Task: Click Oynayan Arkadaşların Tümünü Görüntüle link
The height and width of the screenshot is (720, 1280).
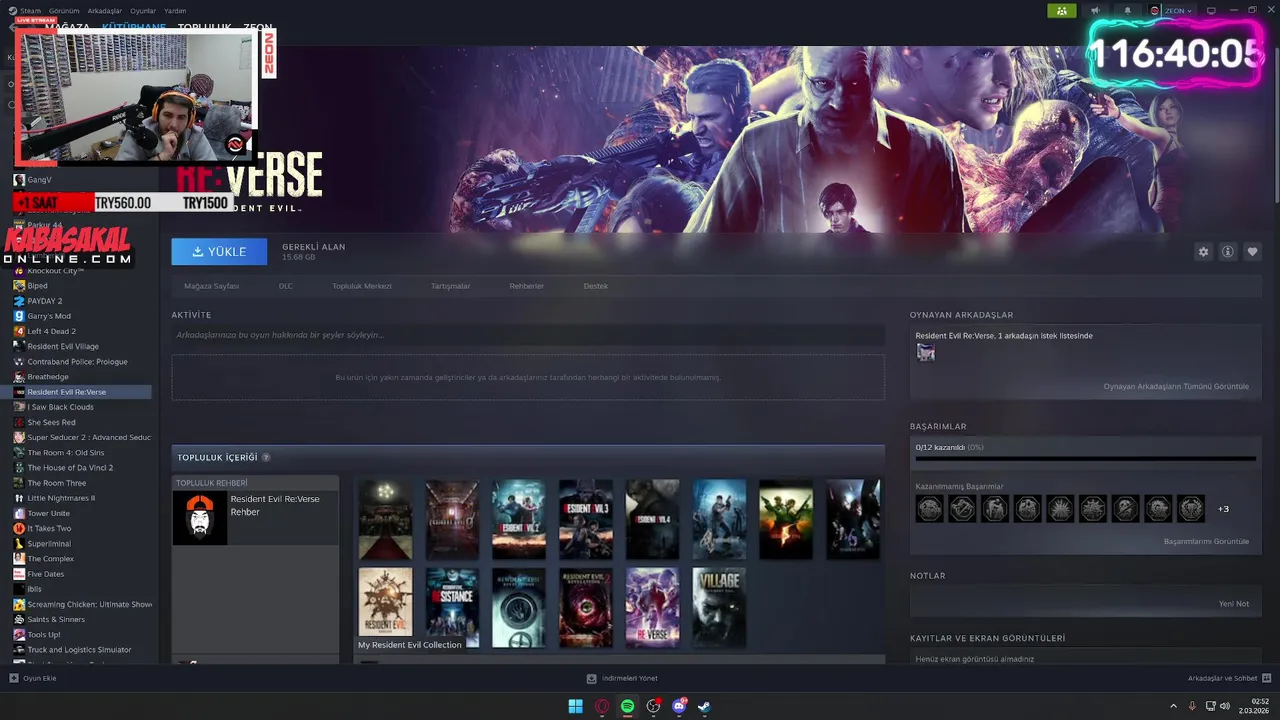Action: 1176,386
